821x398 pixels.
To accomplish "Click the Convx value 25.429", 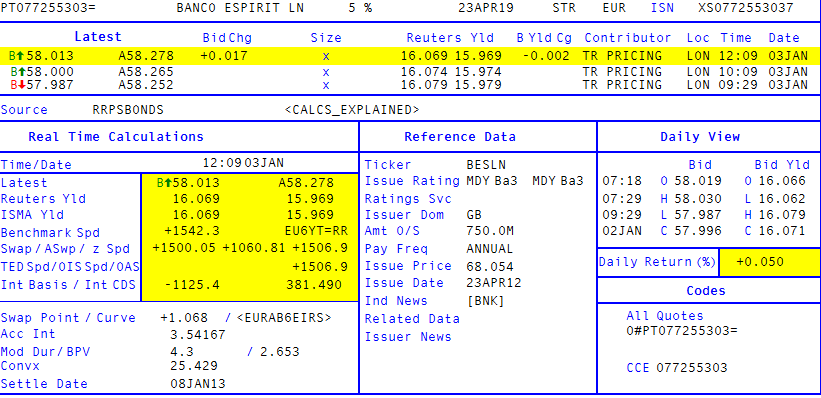I will [194, 366].
